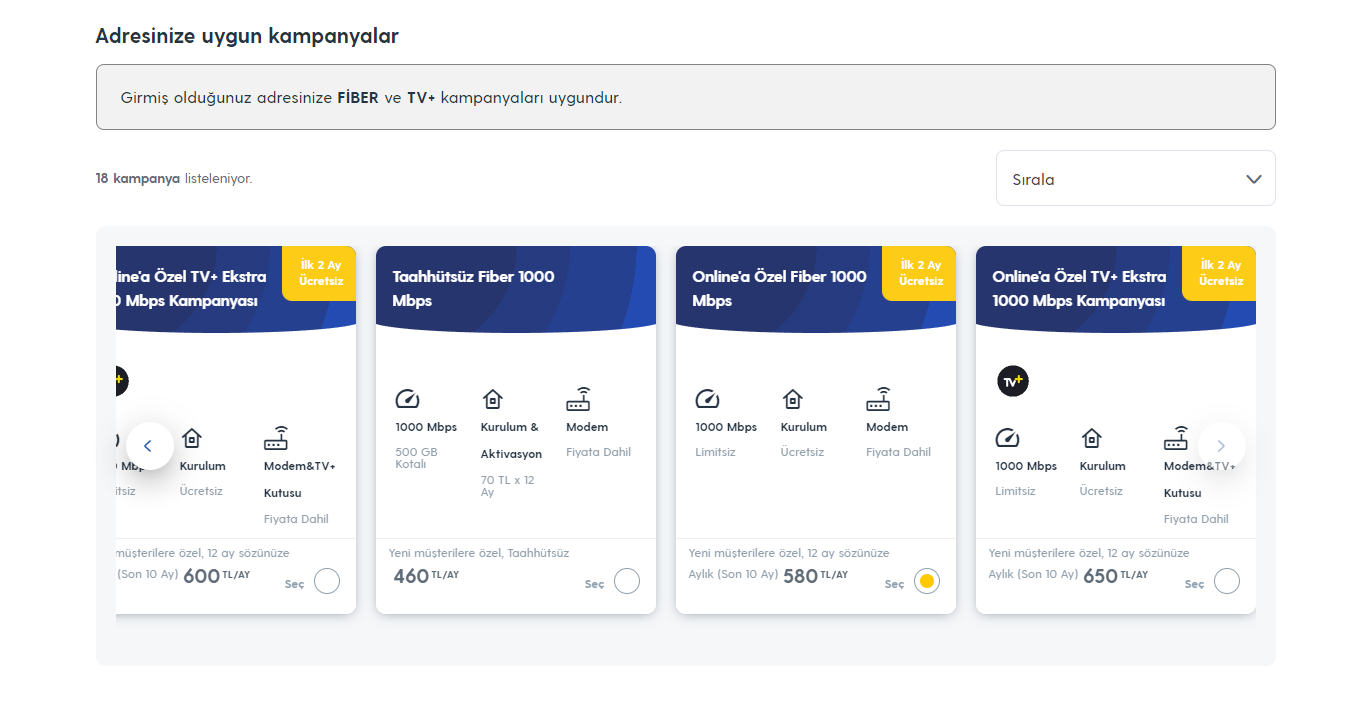Click speedometer icon in Taahhütsüz Fiber card
The image size is (1361, 708).
407,399
